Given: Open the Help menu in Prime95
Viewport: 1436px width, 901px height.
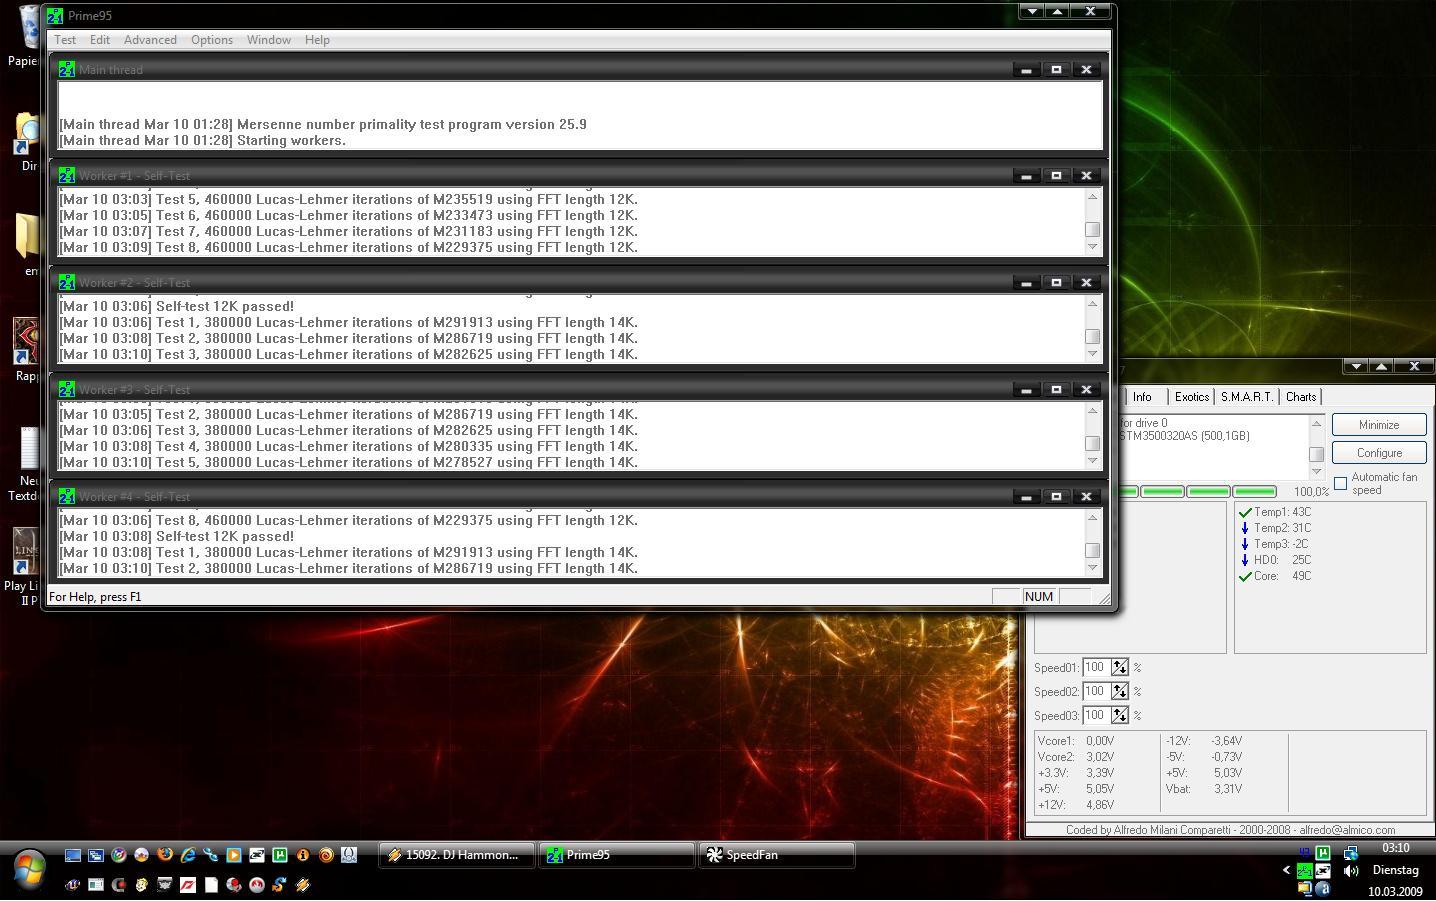Looking at the screenshot, I should (317, 40).
